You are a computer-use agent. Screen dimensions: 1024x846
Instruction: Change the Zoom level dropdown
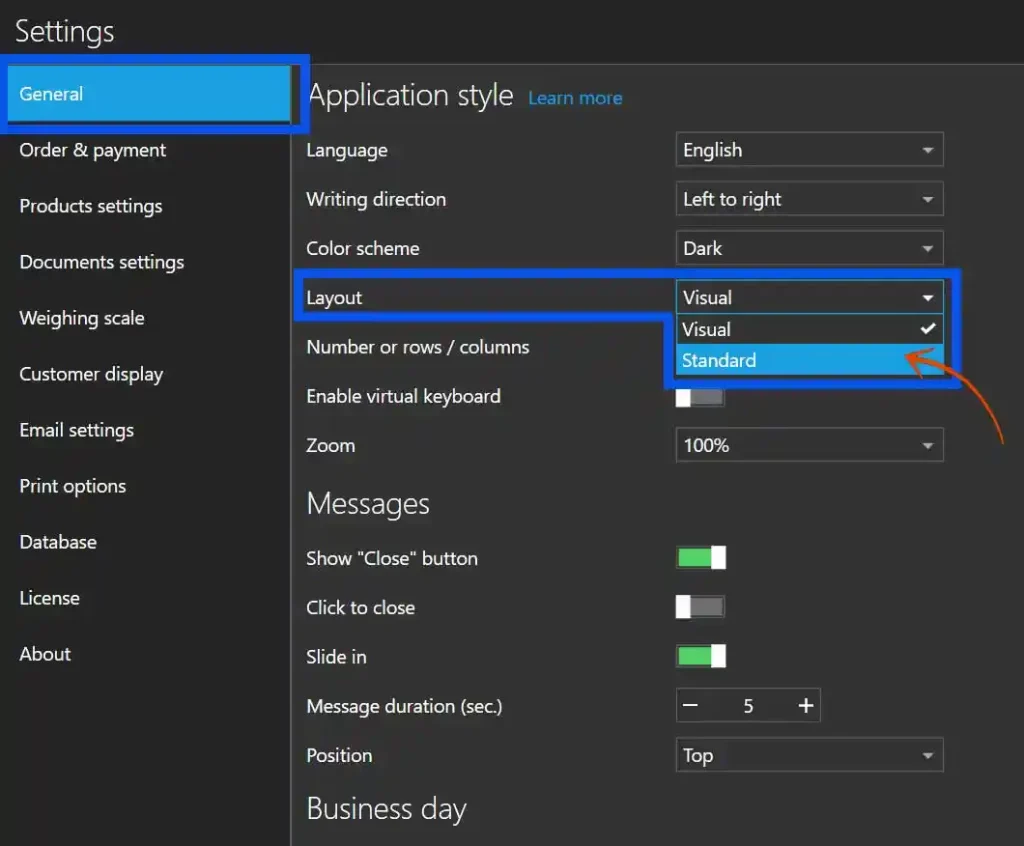[x=809, y=445]
